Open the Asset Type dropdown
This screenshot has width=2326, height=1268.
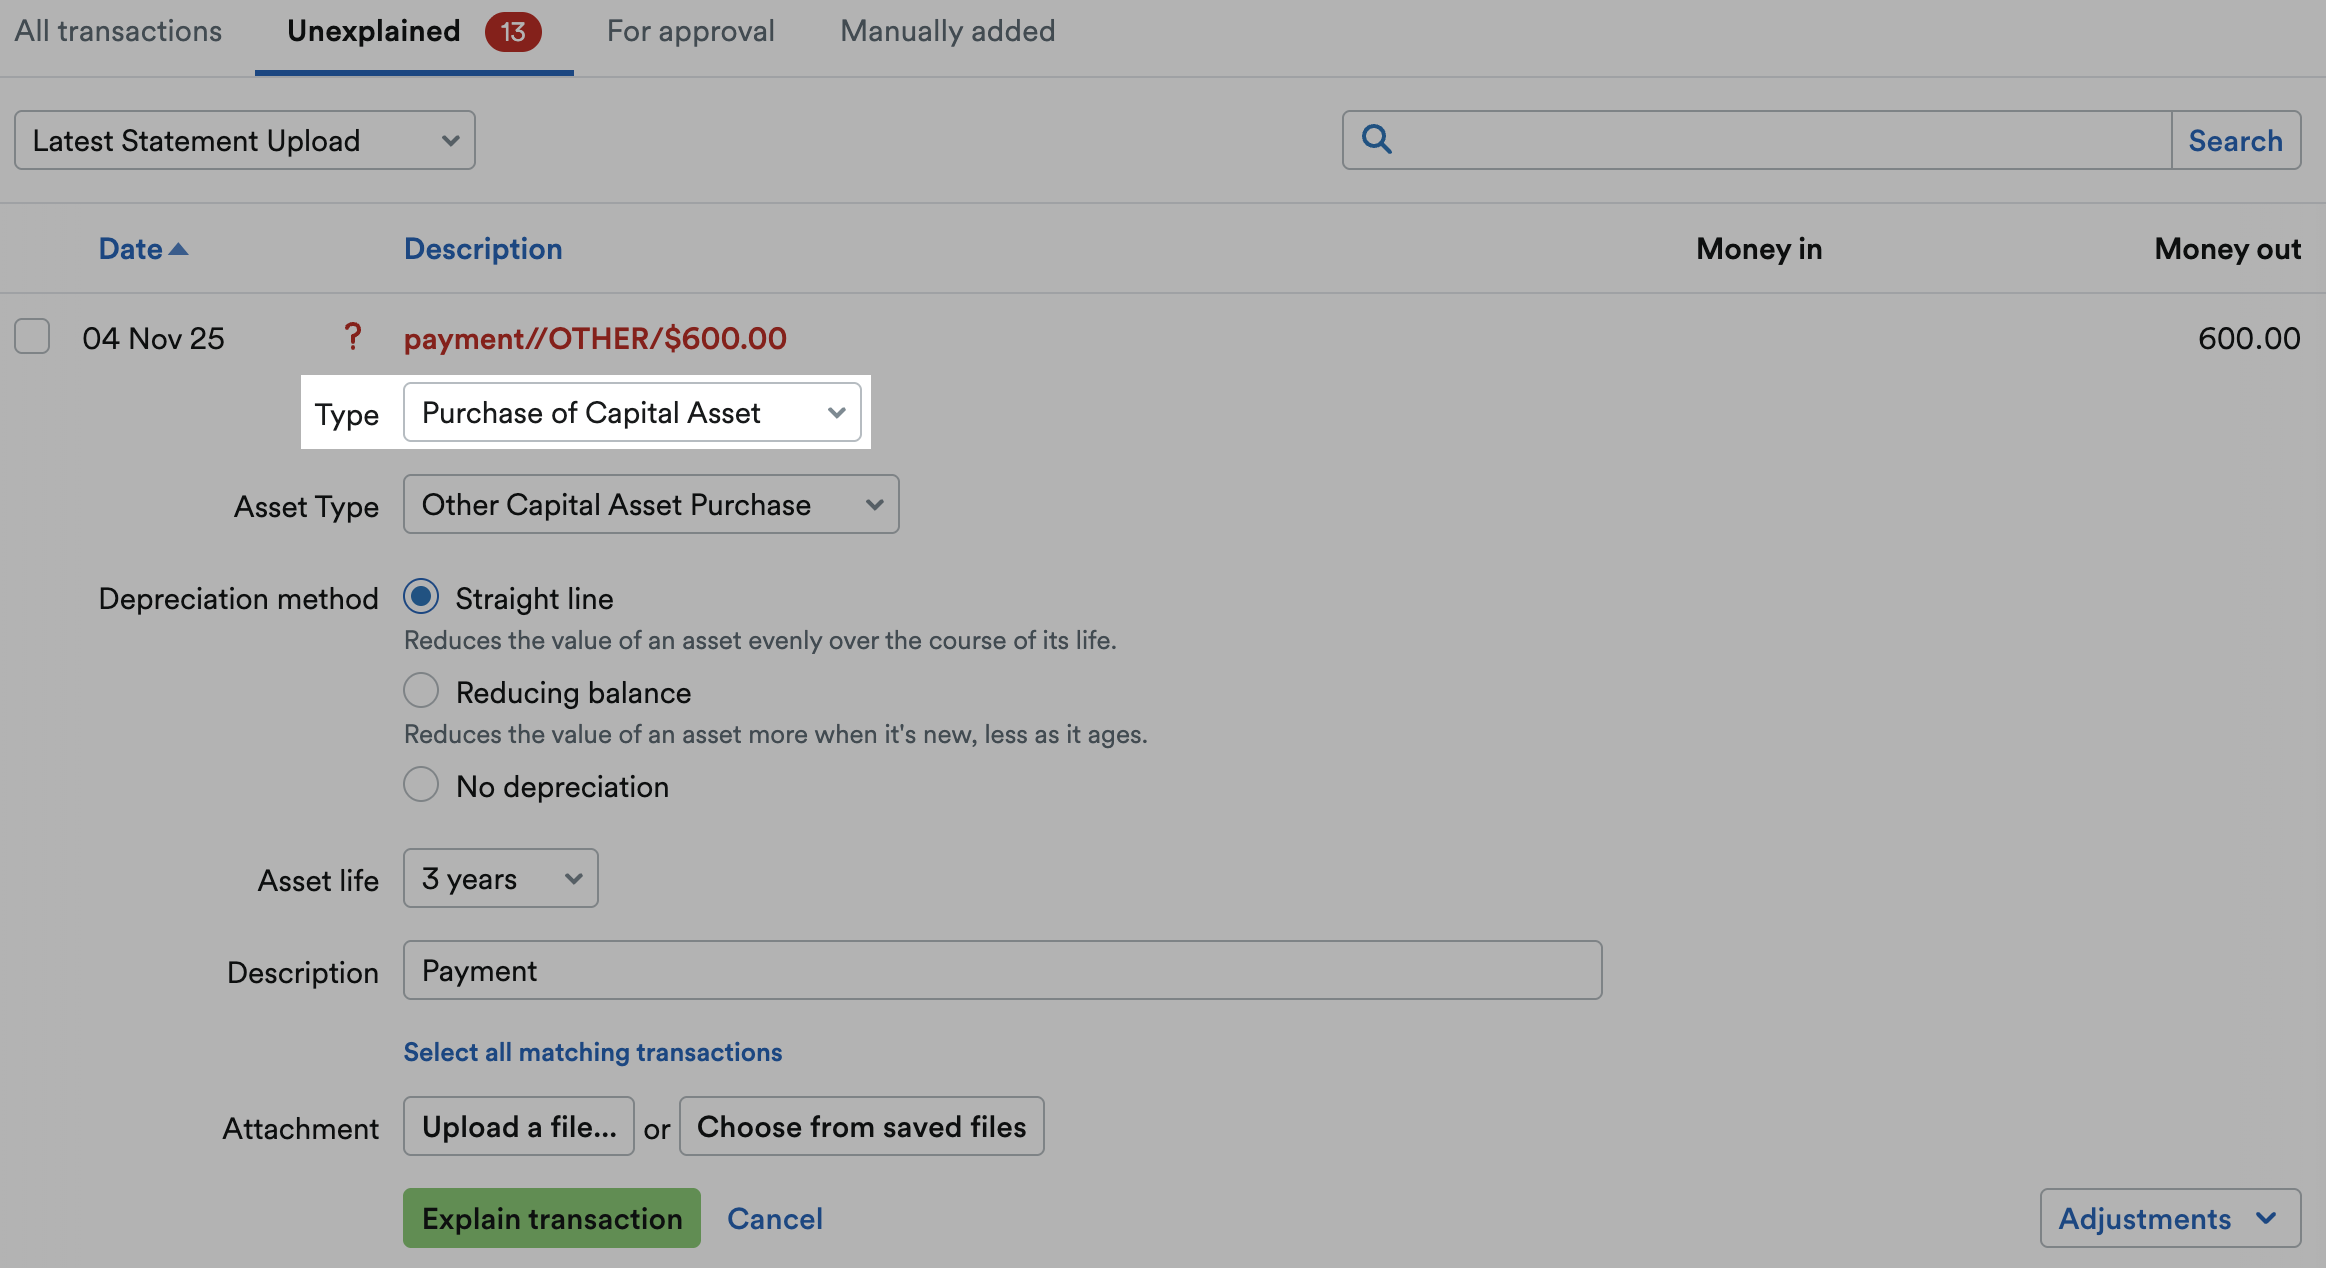tap(651, 504)
